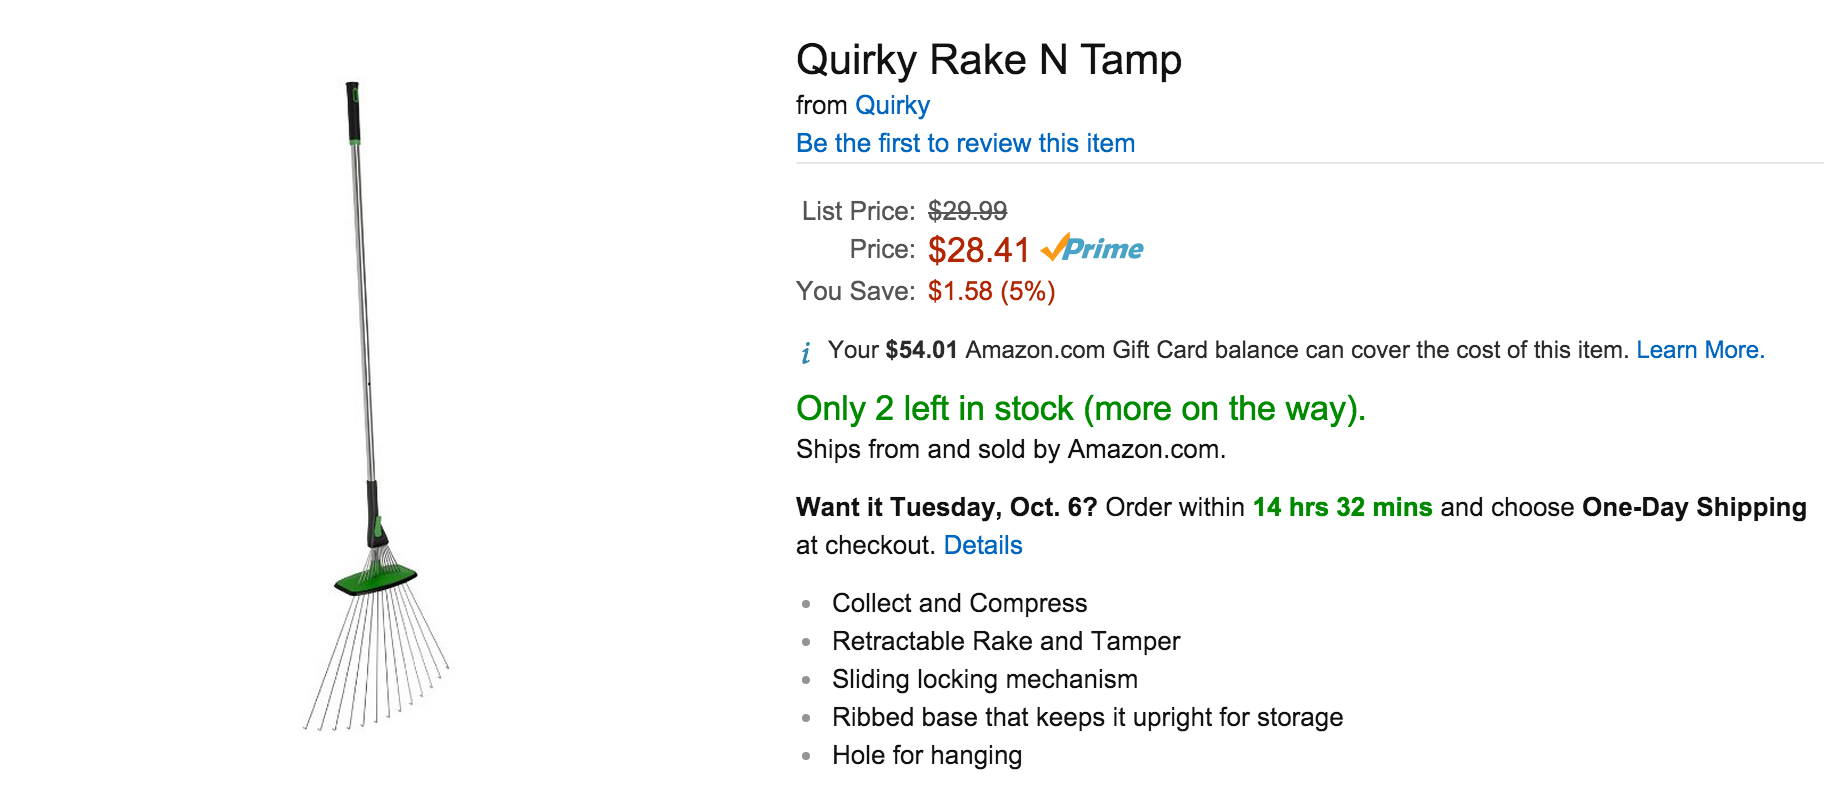Click the 'Only 2 left in stock' notice
This screenshot has width=1844, height=802.
point(1080,408)
